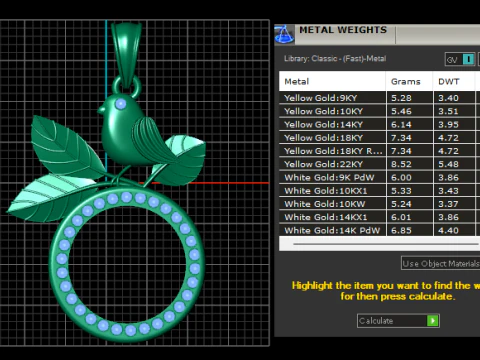
Task: Click DWT value 5.48
Action: pos(448,164)
